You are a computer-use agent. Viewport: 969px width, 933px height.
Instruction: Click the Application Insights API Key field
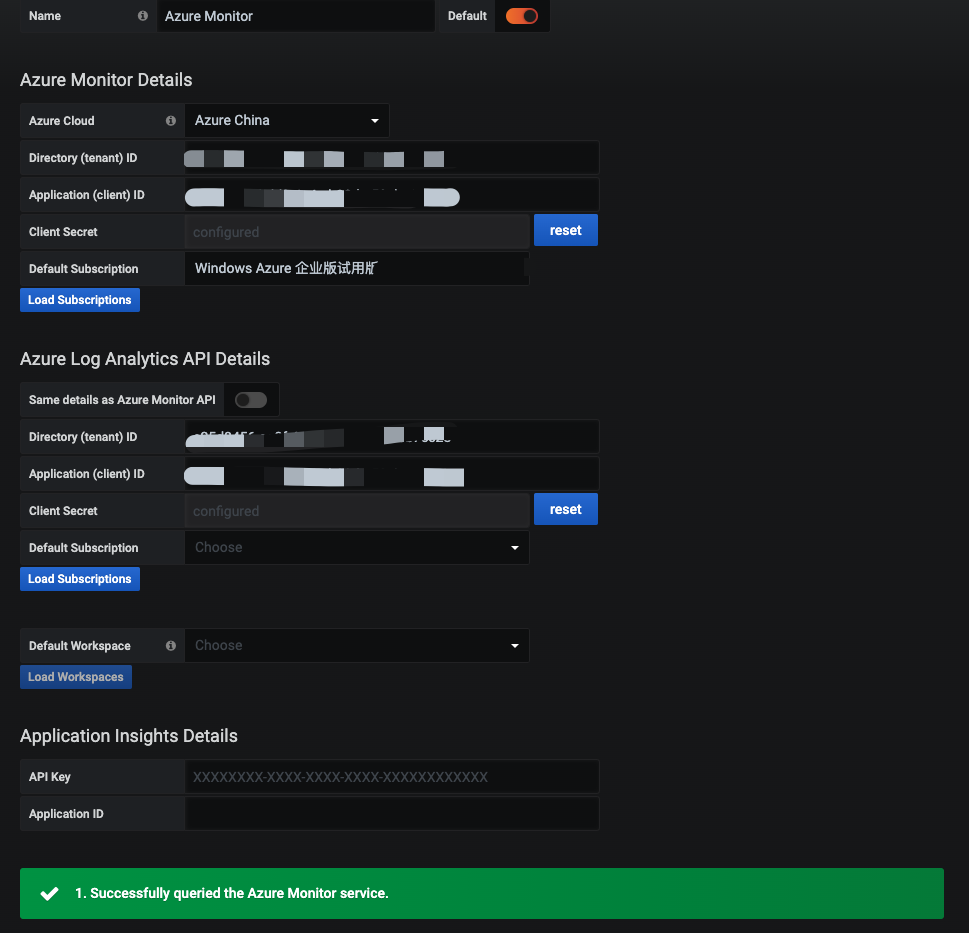[x=392, y=777]
